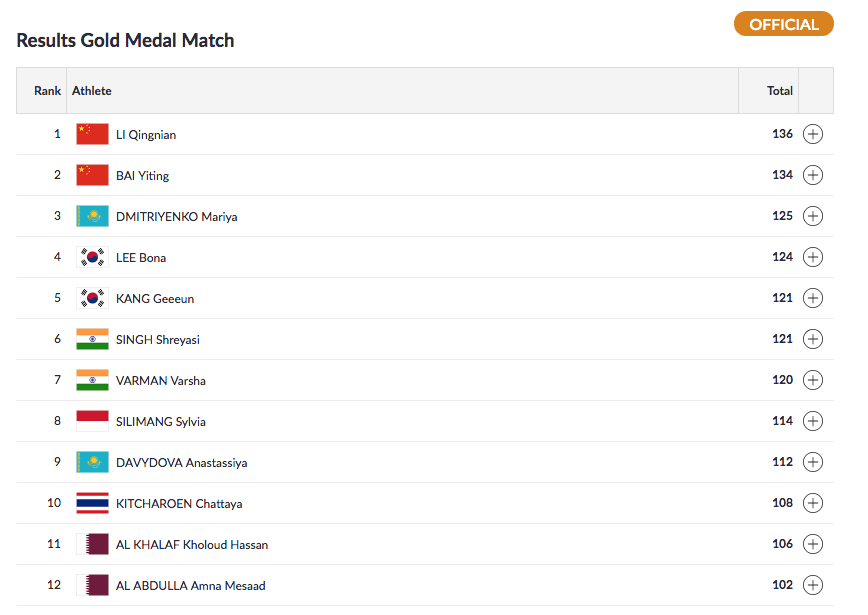Viewport: 868px width, 615px height.
Task: Click the Athlete column header
Action: pos(92,91)
